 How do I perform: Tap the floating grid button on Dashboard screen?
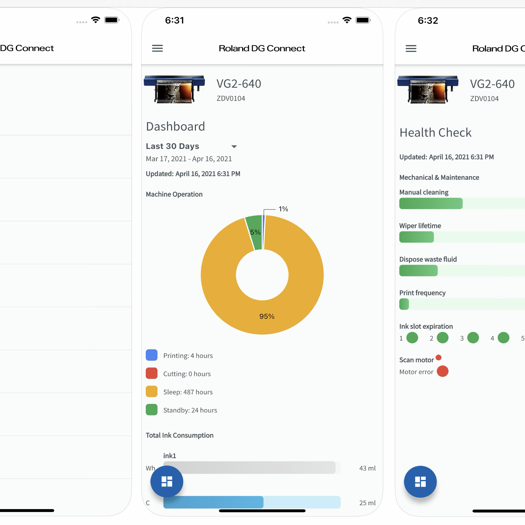pos(167,481)
